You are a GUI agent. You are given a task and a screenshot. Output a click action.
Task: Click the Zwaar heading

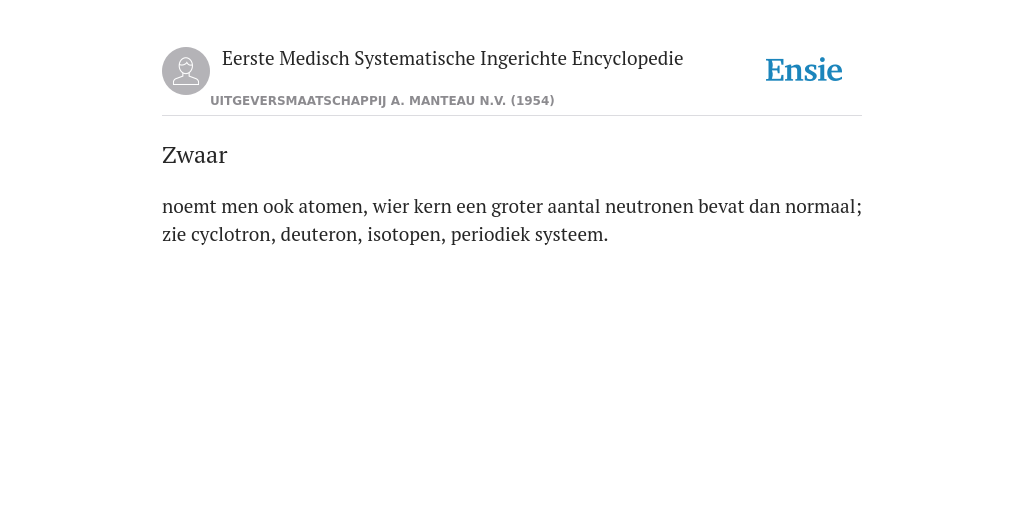pos(195,155)
